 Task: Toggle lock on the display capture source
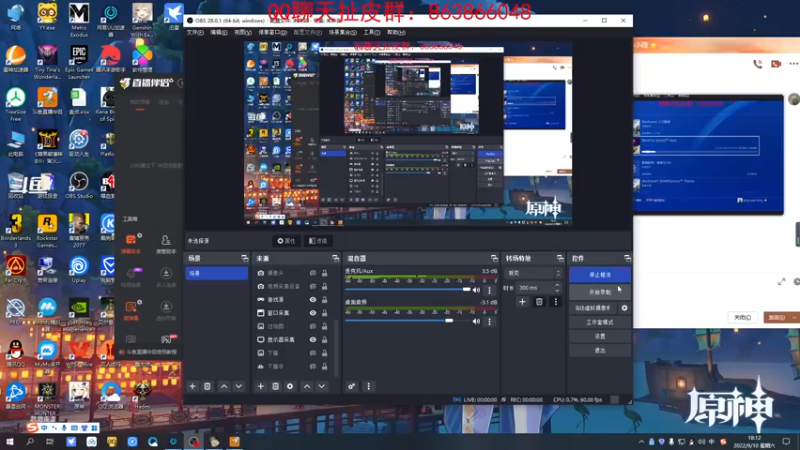[x=324, y=339]
